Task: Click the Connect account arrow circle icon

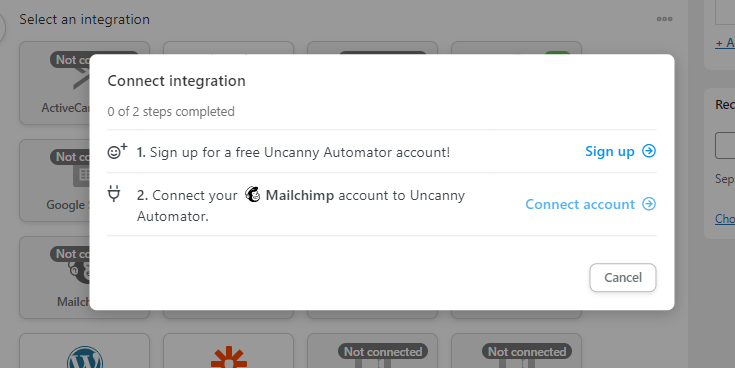Action: 649,203
